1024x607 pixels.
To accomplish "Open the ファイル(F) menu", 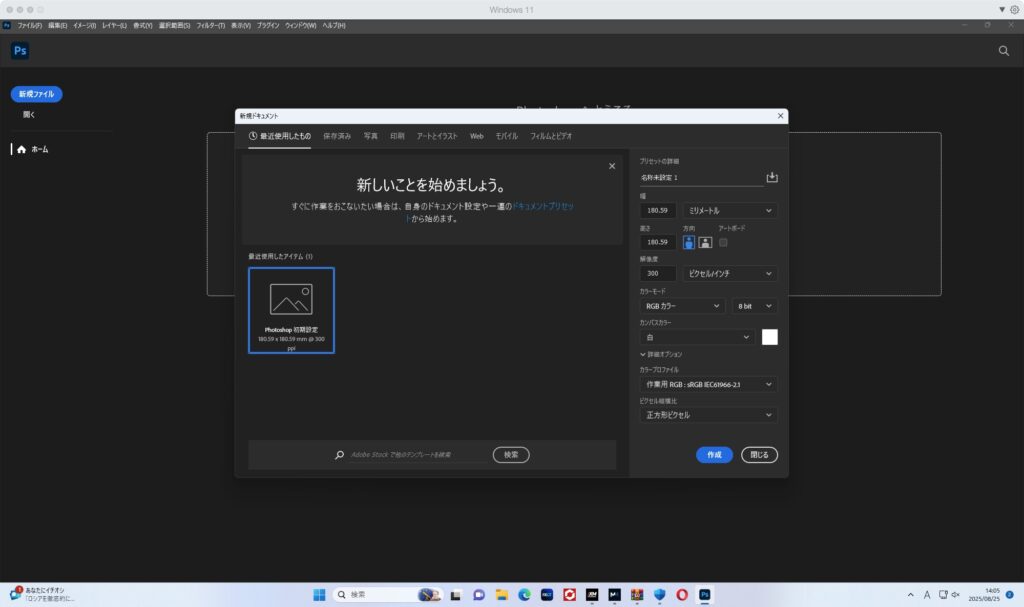I will (x=29, y=25).
